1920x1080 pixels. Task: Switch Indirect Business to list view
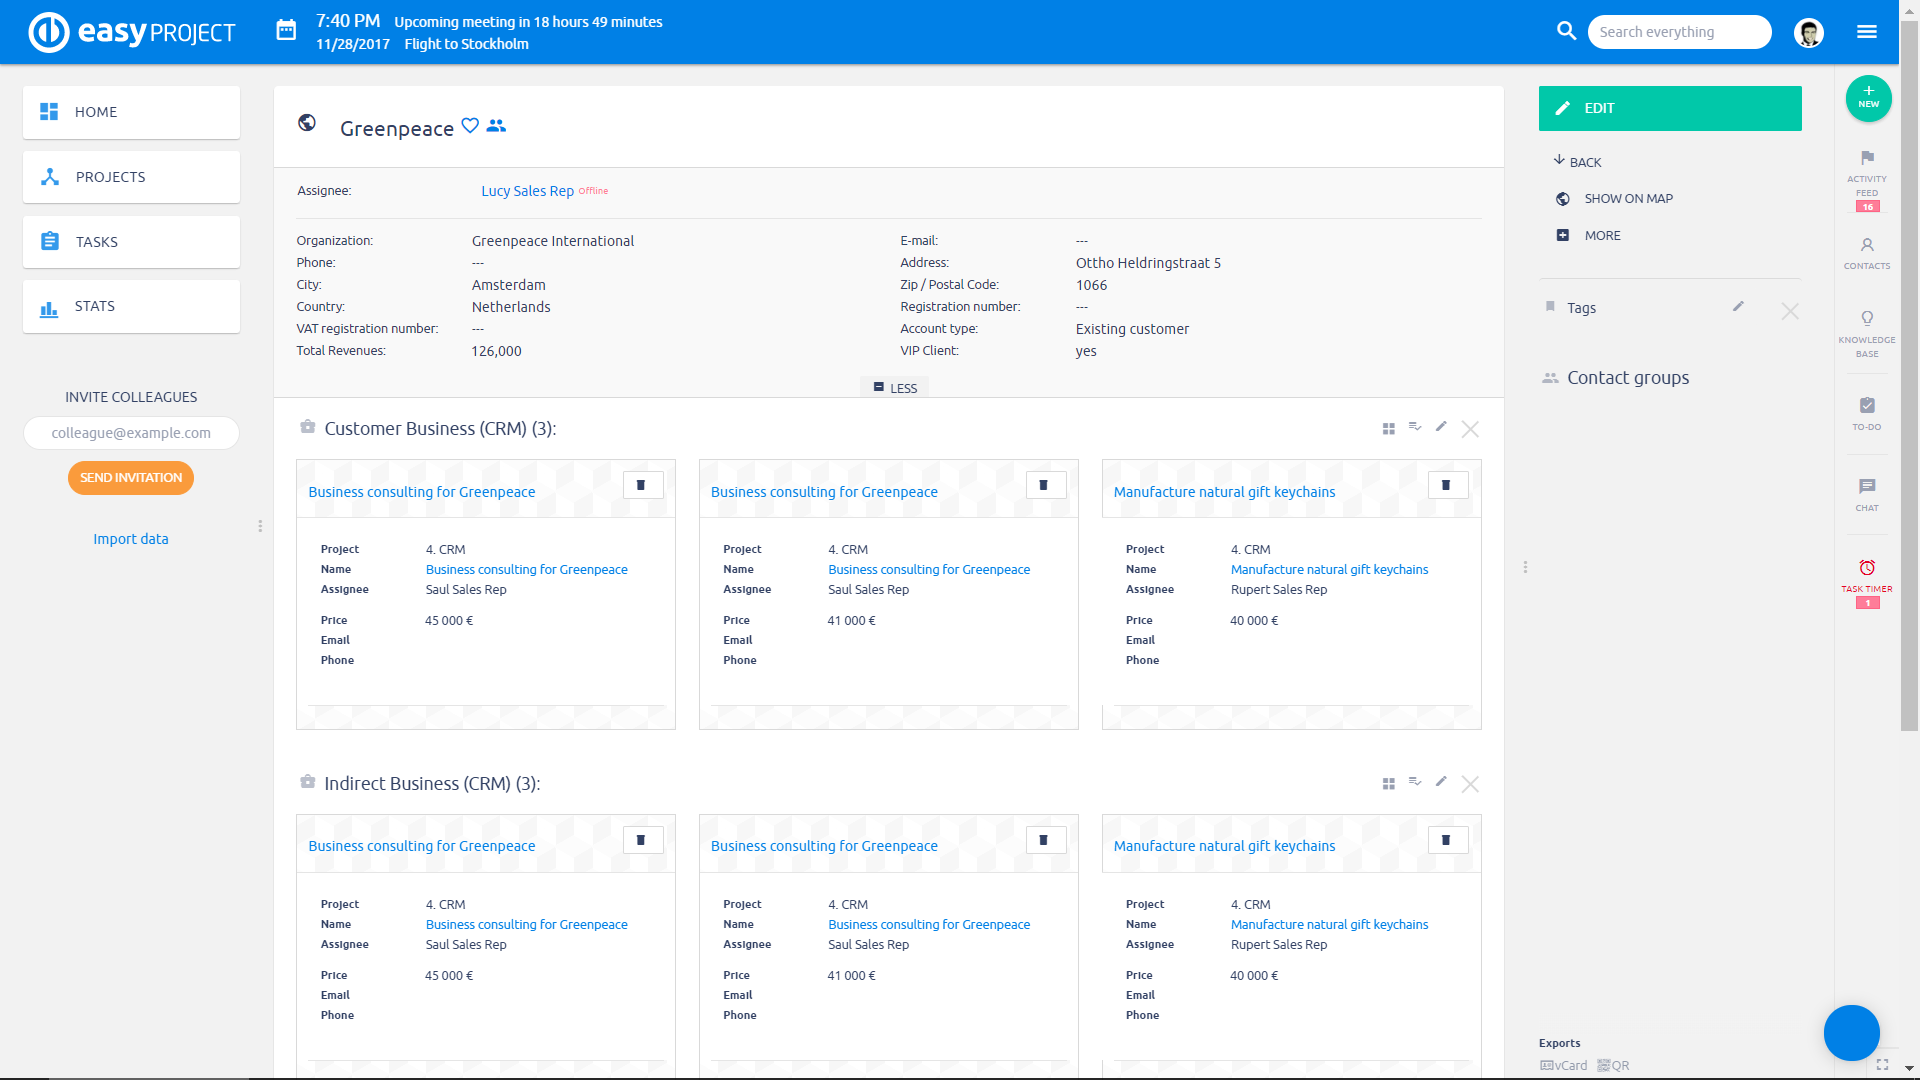click(x=1415, y=781)
